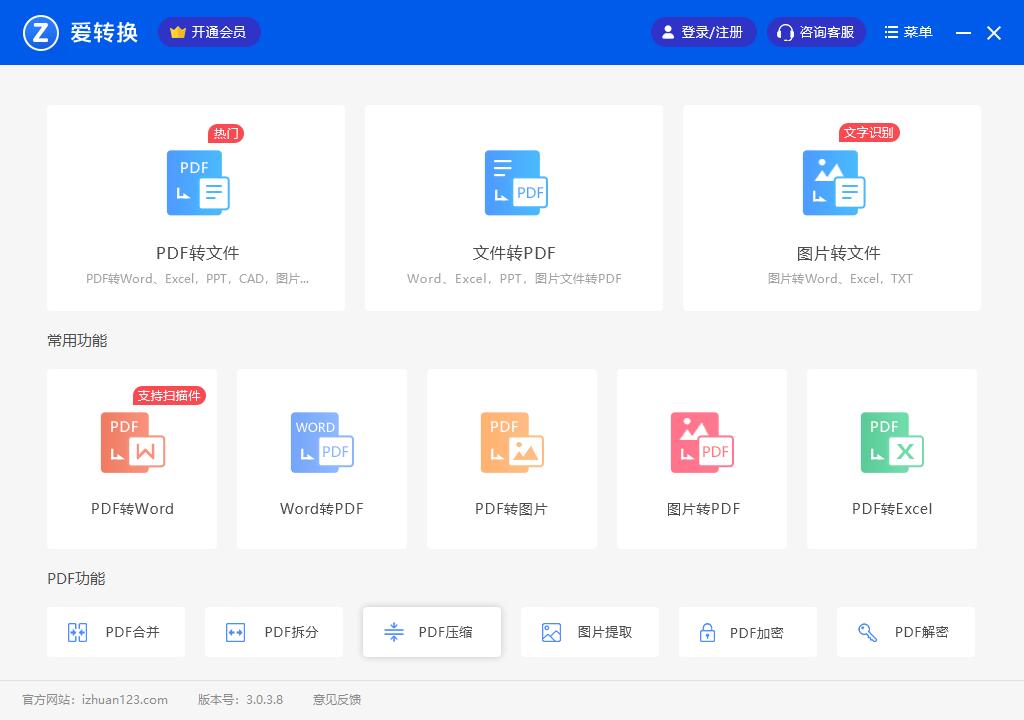Close the 爱转换 window
This screenshot has height=720, width=1024.
994,33
